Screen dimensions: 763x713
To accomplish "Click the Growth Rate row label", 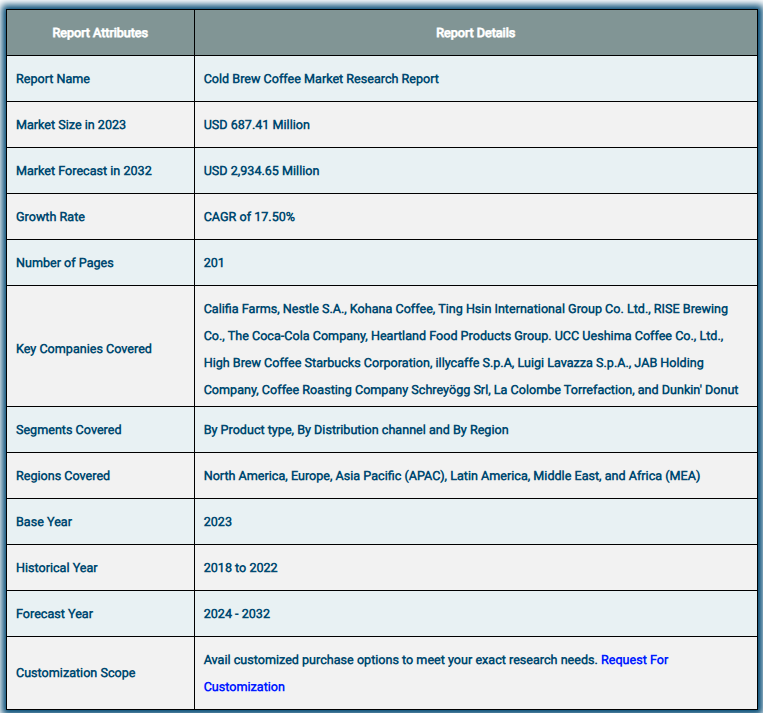I will 51,217.
